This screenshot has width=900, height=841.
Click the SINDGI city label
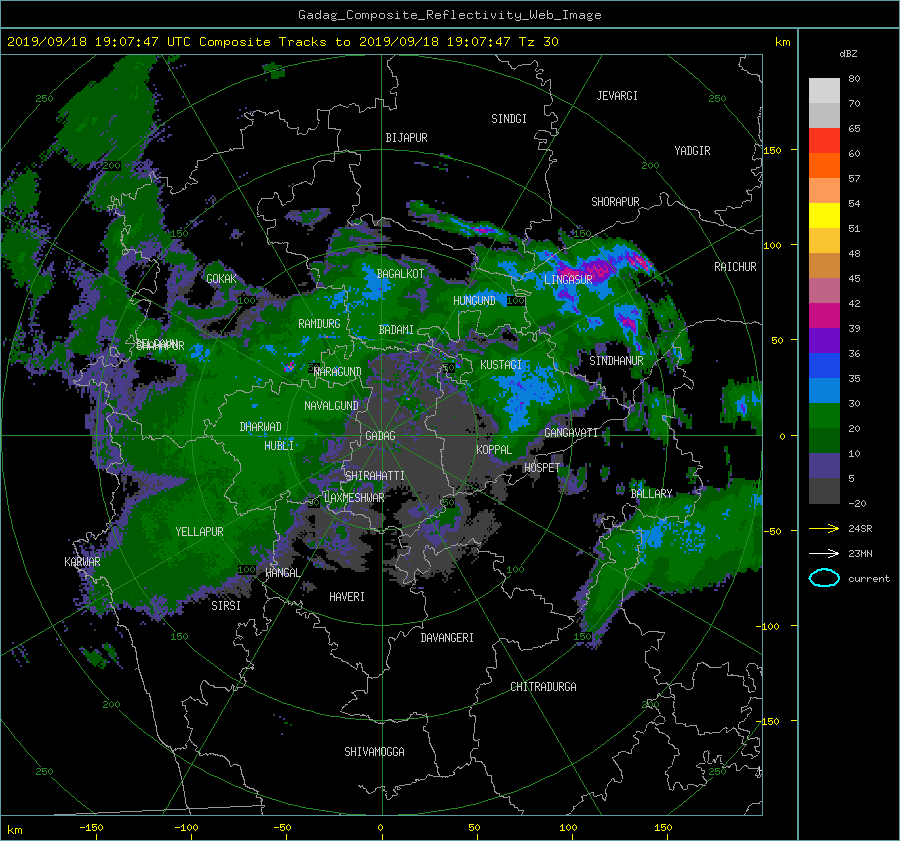pyautogui.click(x=509, y=119)
